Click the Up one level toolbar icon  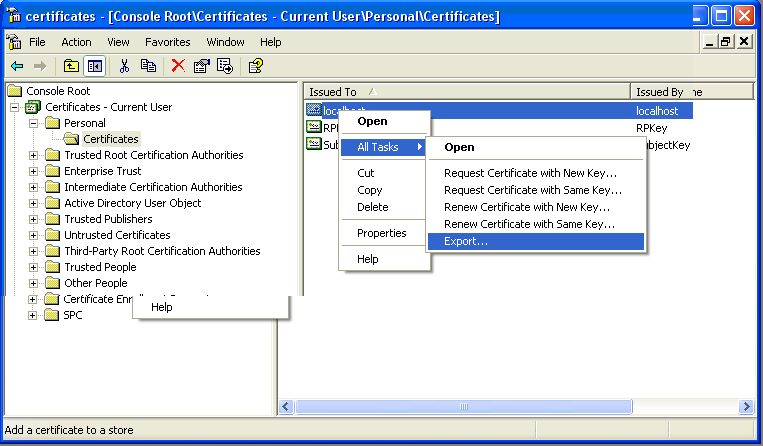click(71, 66)
